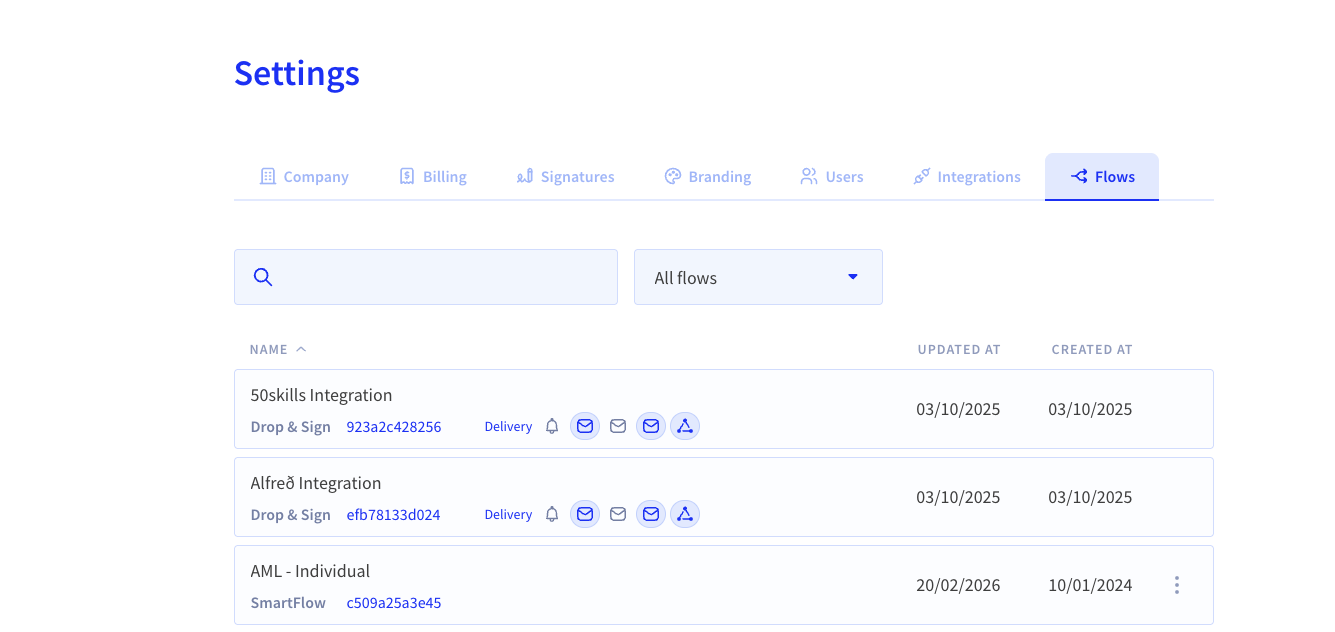Toggle highlighted envelope beside bell in Alfreð row

coord(585,515)
